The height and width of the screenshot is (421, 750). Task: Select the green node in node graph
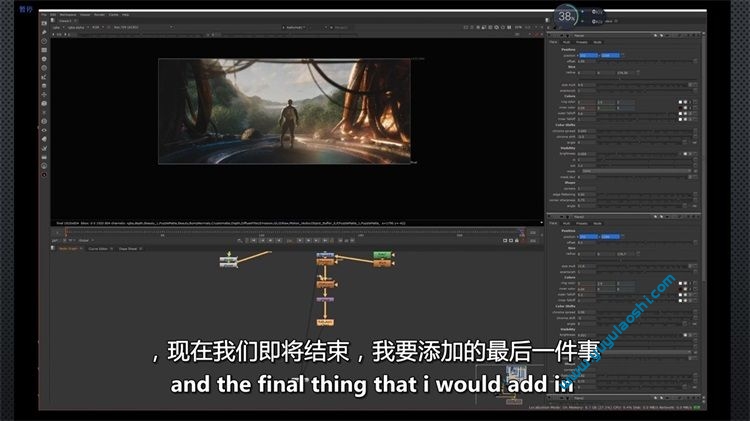pyautogui.click(x=383, y=255)
